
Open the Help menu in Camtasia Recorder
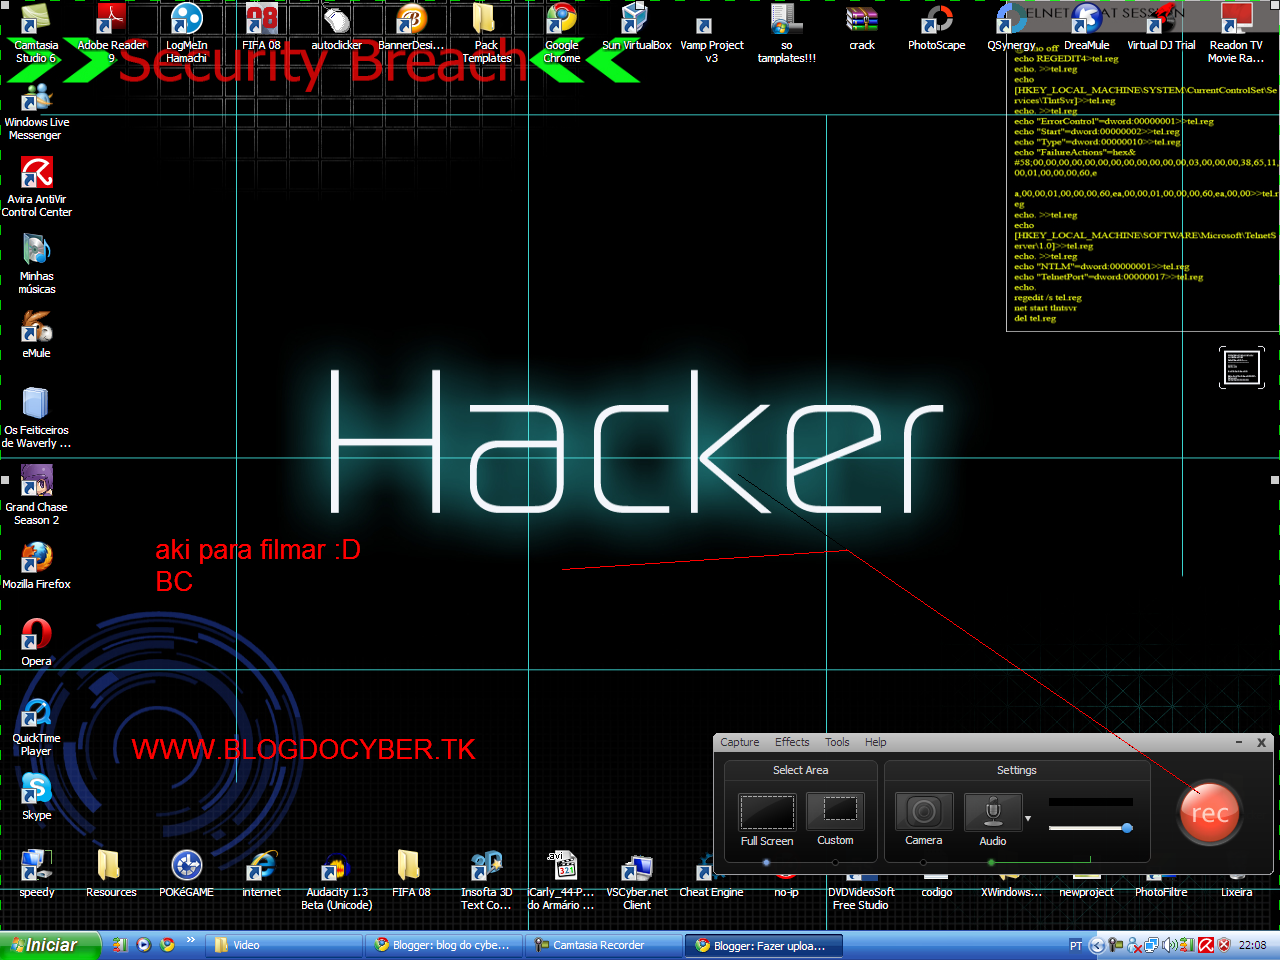tap(875, 742)
